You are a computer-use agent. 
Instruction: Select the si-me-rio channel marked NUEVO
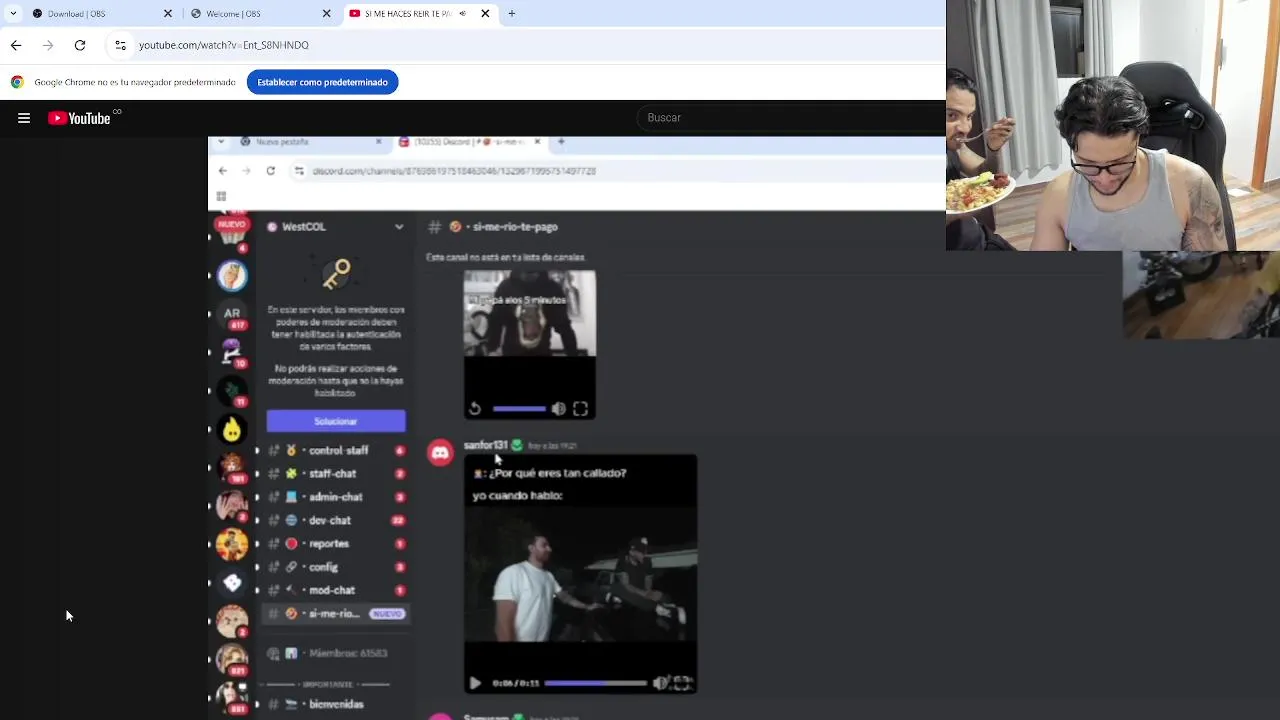[335, 614]
